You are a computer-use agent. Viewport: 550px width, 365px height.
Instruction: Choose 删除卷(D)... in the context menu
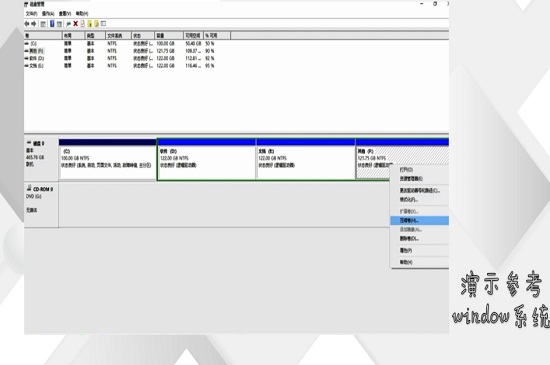pos(420,239)
